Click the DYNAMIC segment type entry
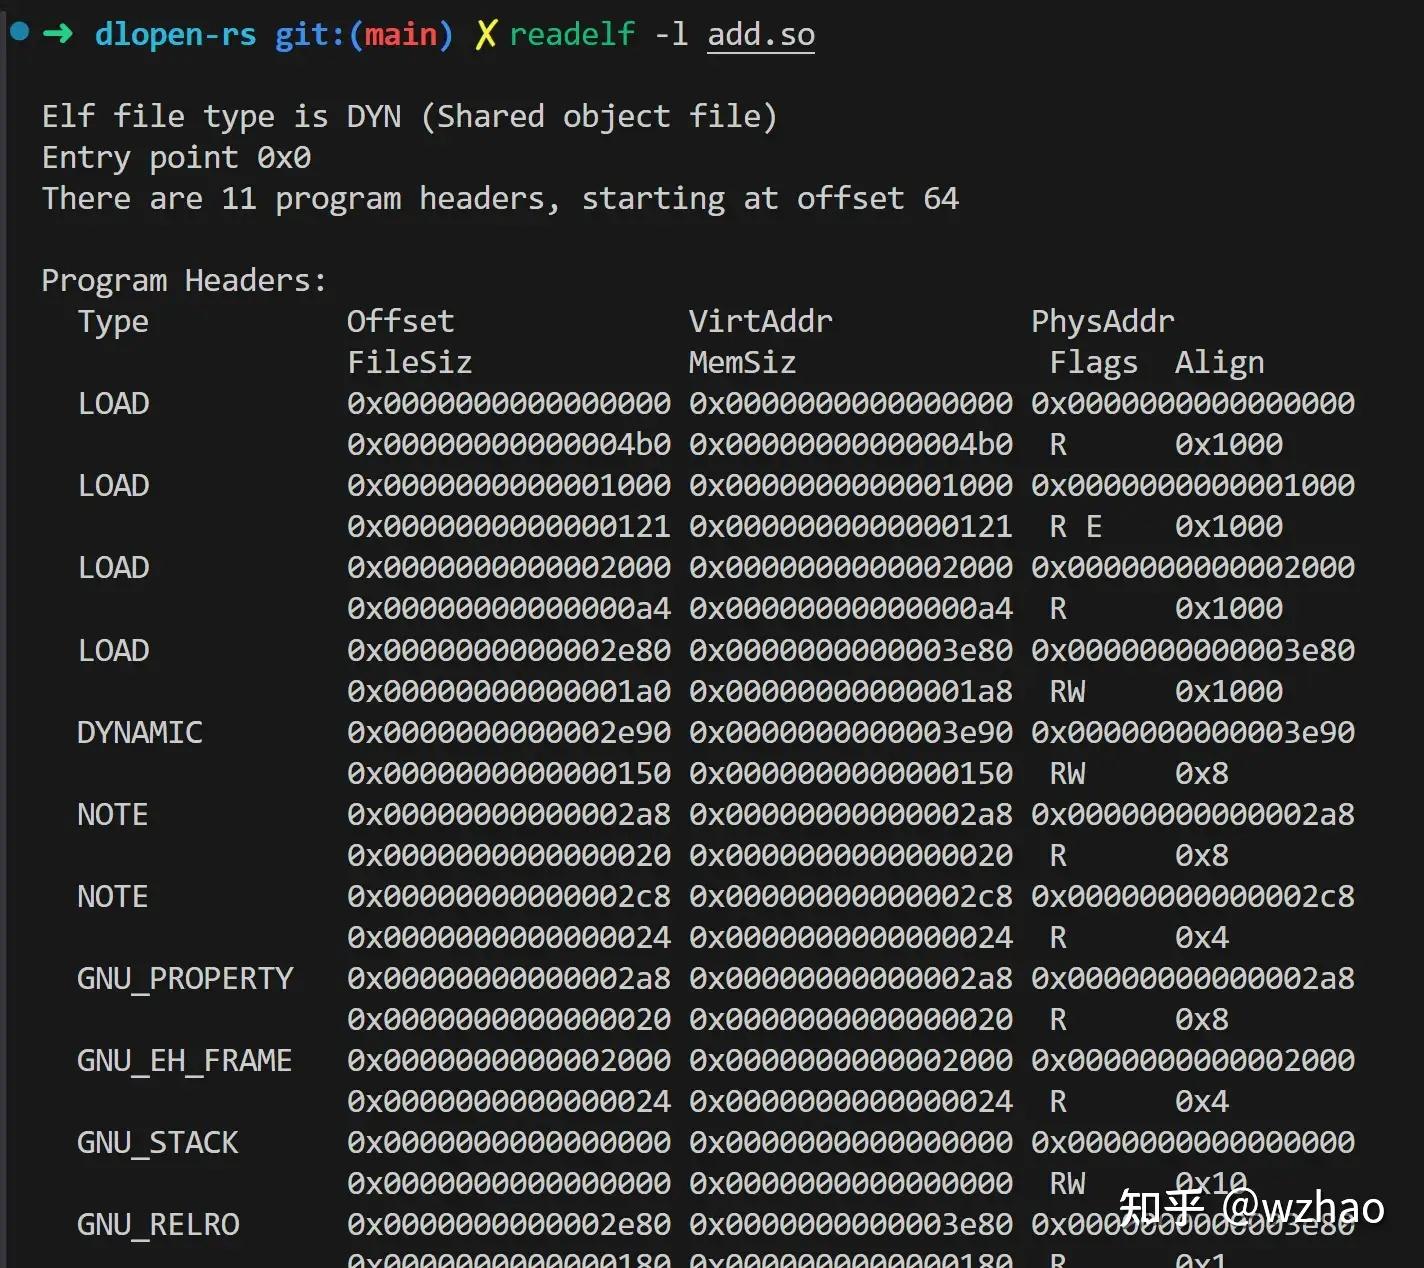1424x1268 pixels. point(140,732)
